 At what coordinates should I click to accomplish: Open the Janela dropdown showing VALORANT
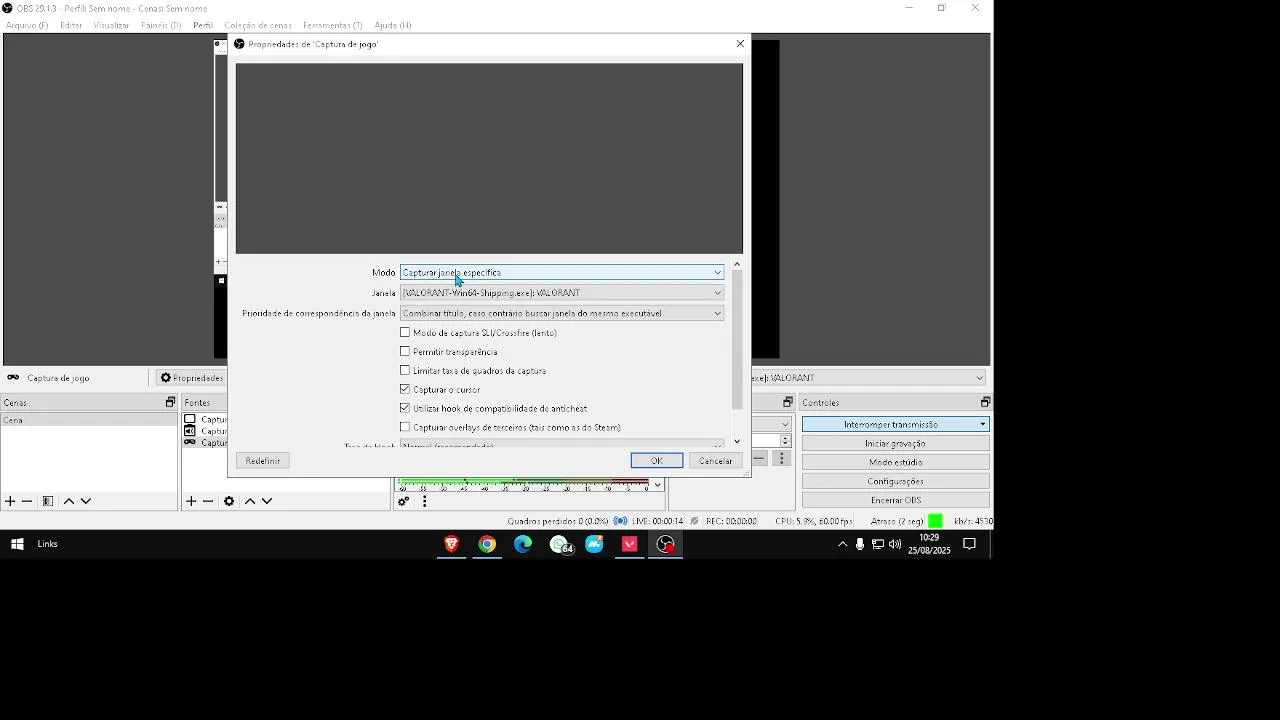pos(561,293)
